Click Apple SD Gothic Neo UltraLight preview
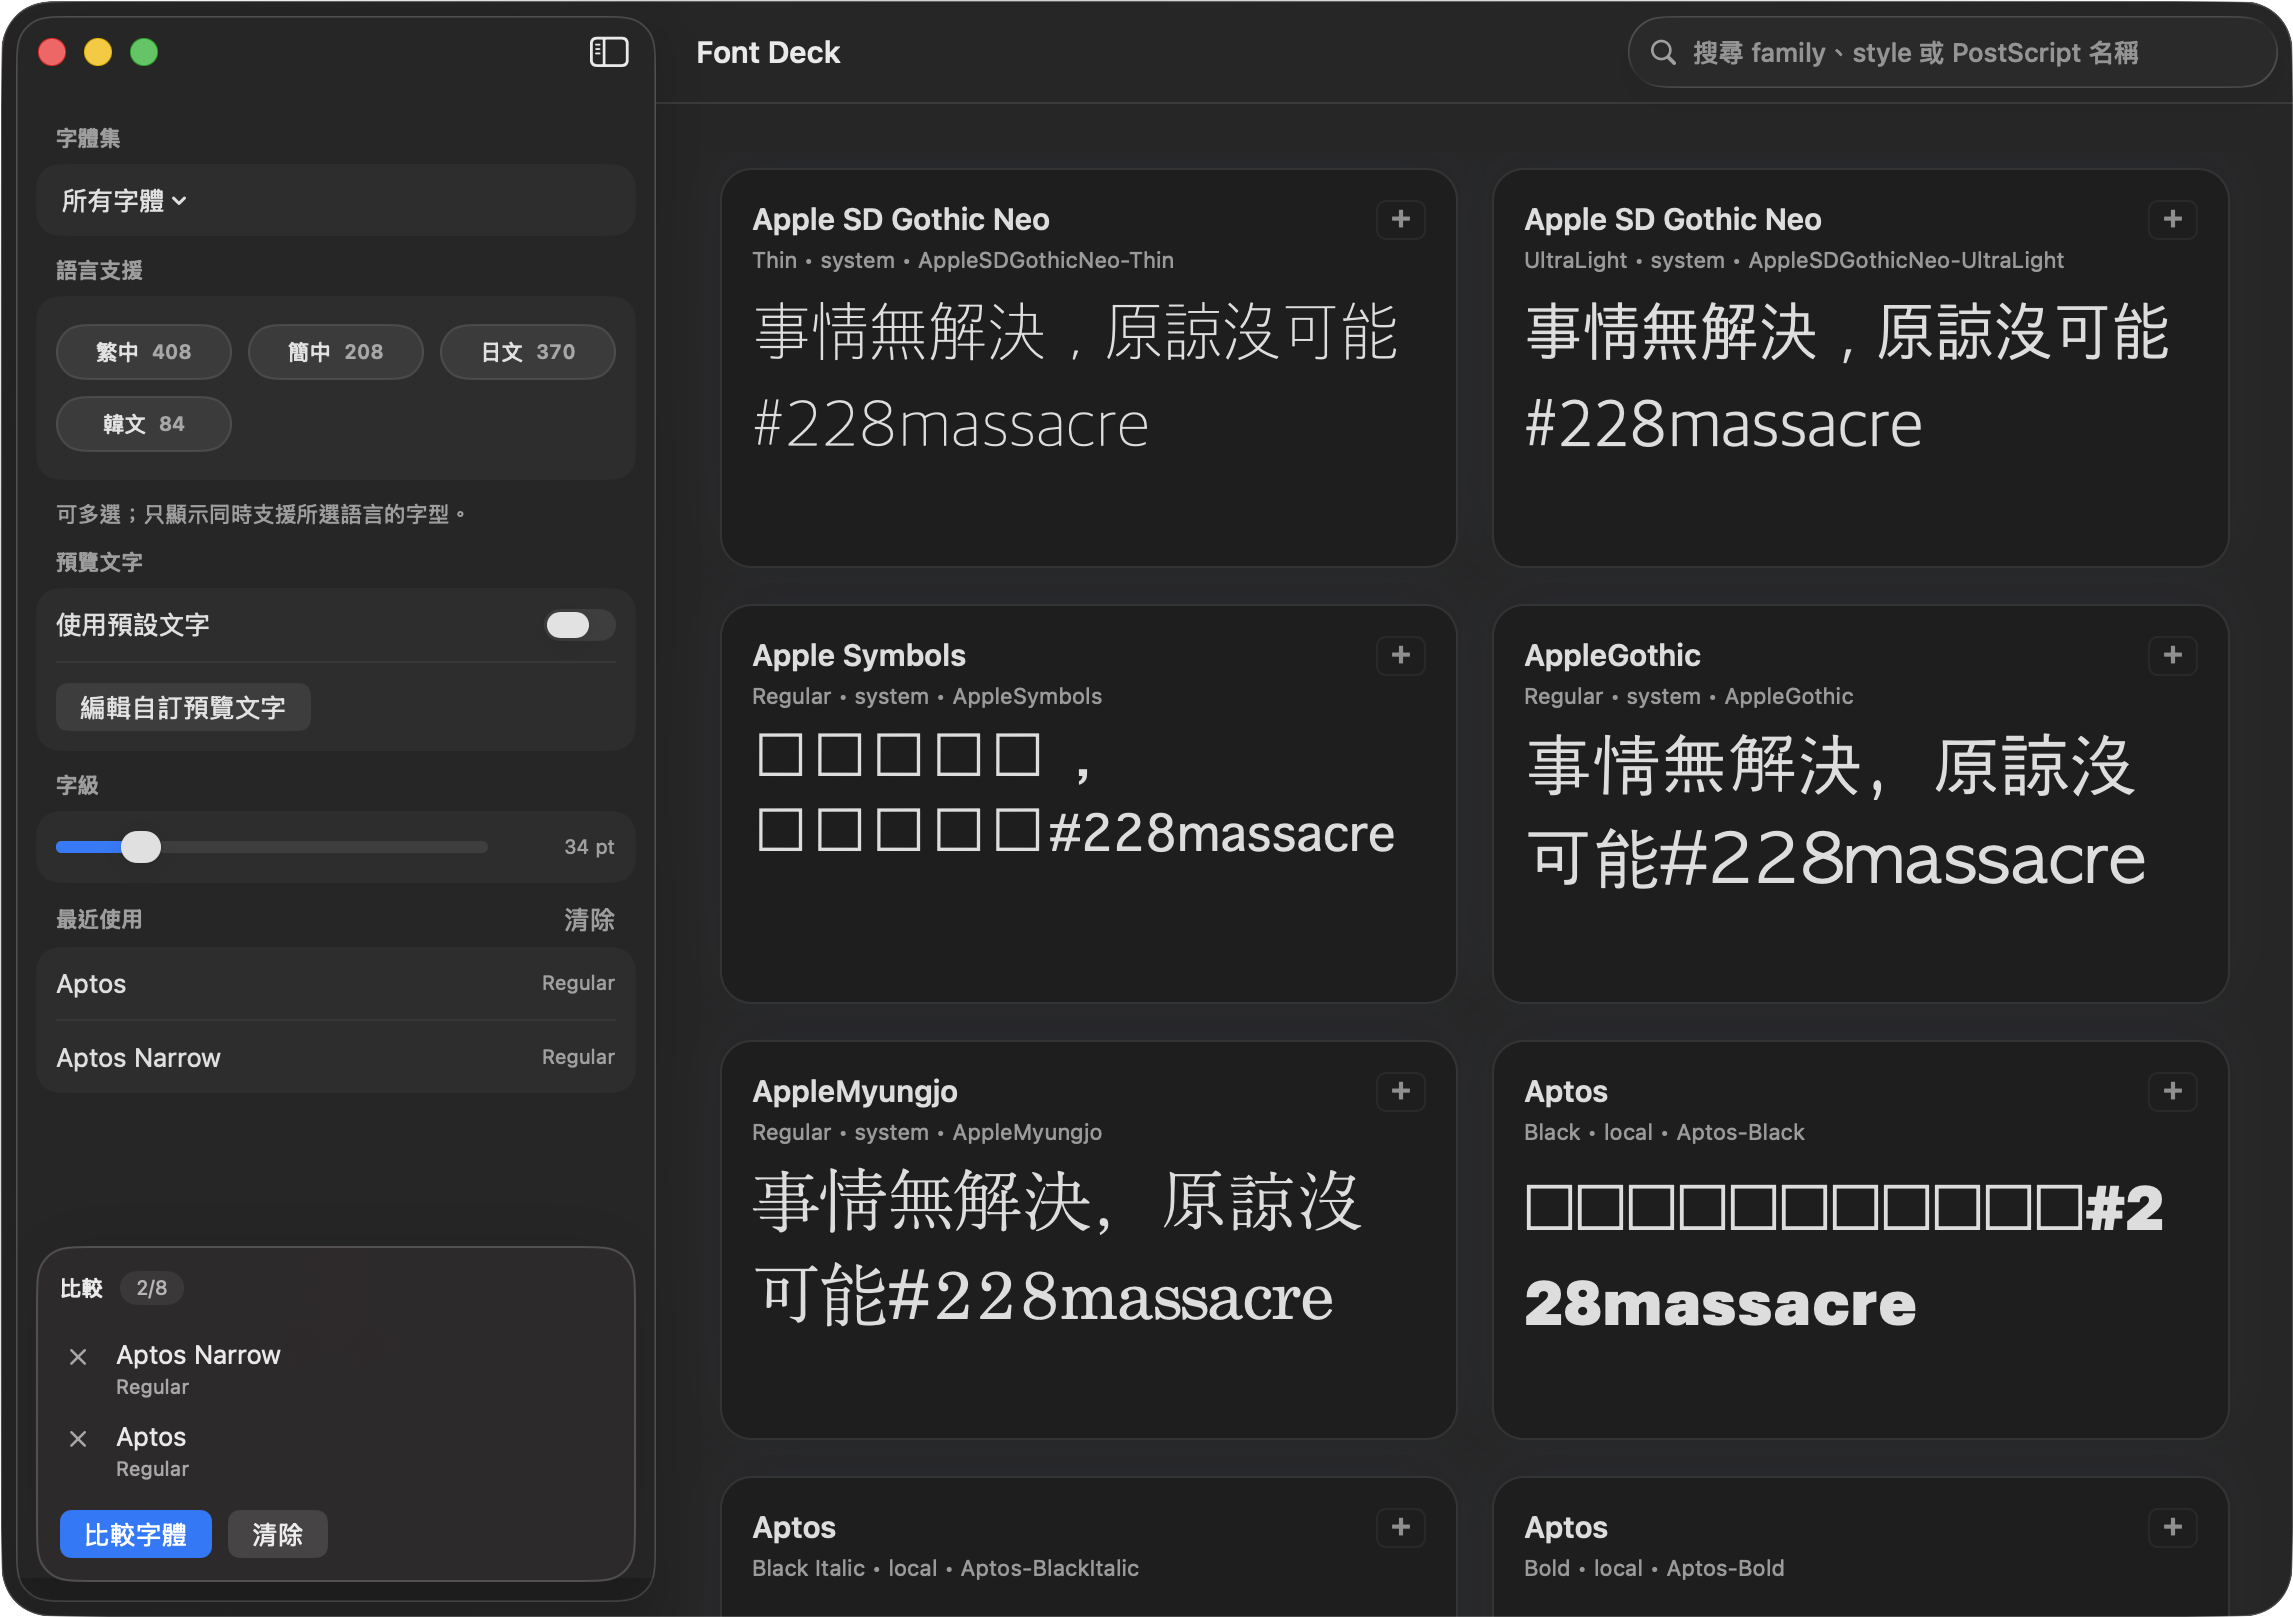 [x=1846, y=378]
